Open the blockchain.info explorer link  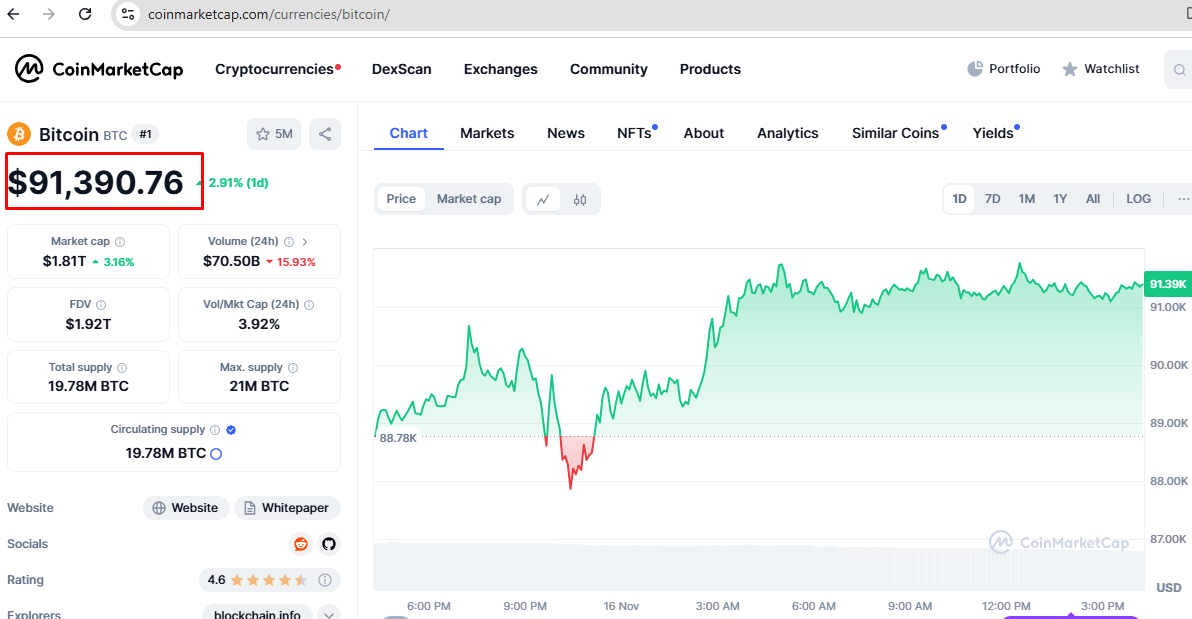tap(257, 614)
